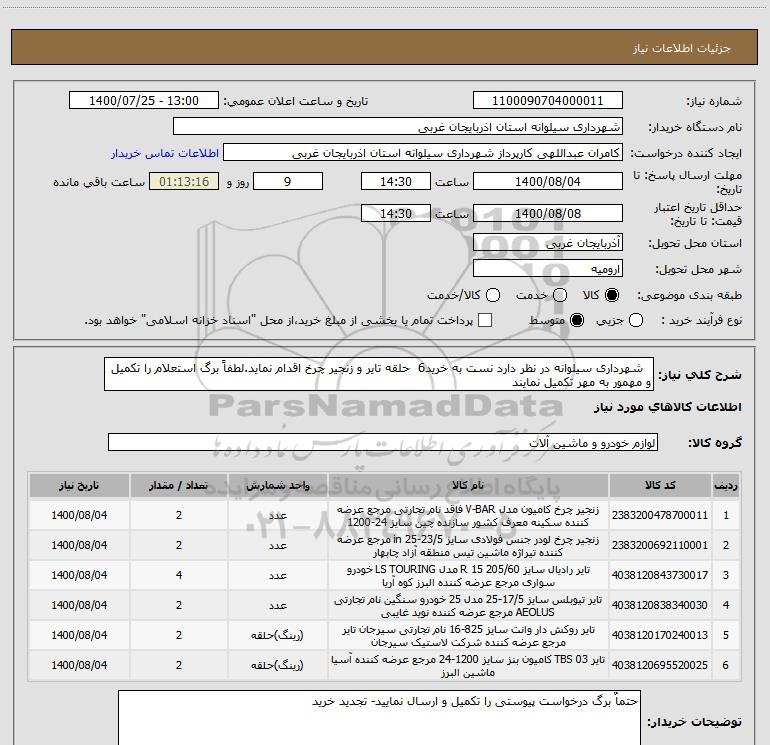The height and width of the screenshot is (745, 770).
Task: Click the ردیف column header
Action: pos(726,485)
